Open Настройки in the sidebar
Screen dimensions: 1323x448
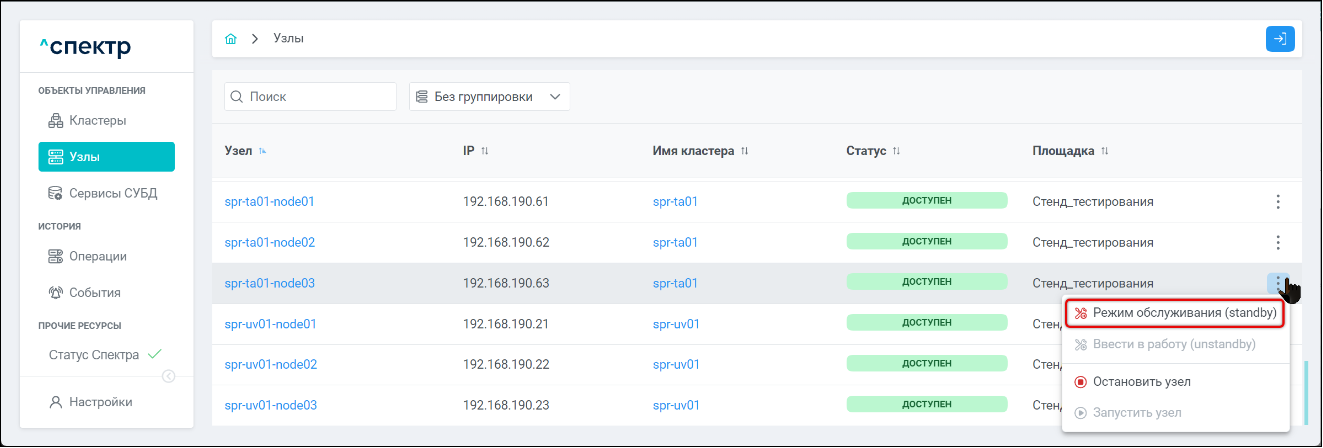pyautogui.click(x=100, y=402)
